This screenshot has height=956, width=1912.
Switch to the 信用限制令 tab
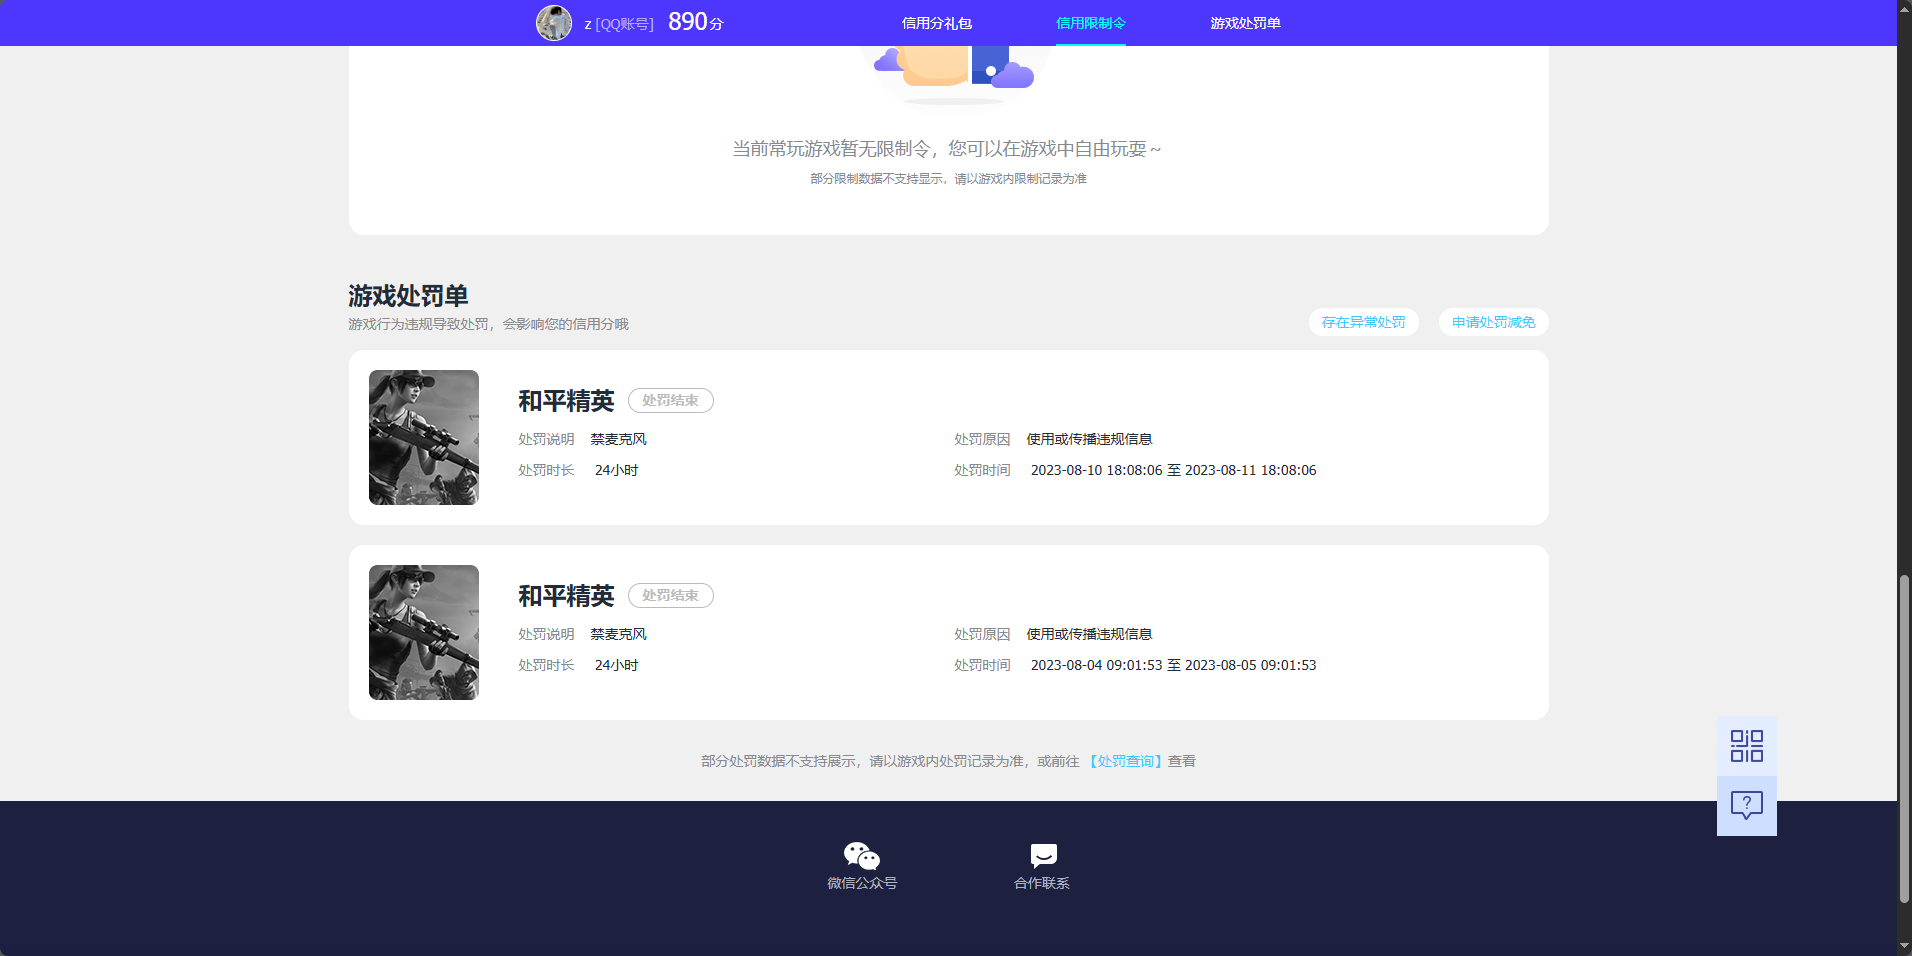coord(1090,23)
